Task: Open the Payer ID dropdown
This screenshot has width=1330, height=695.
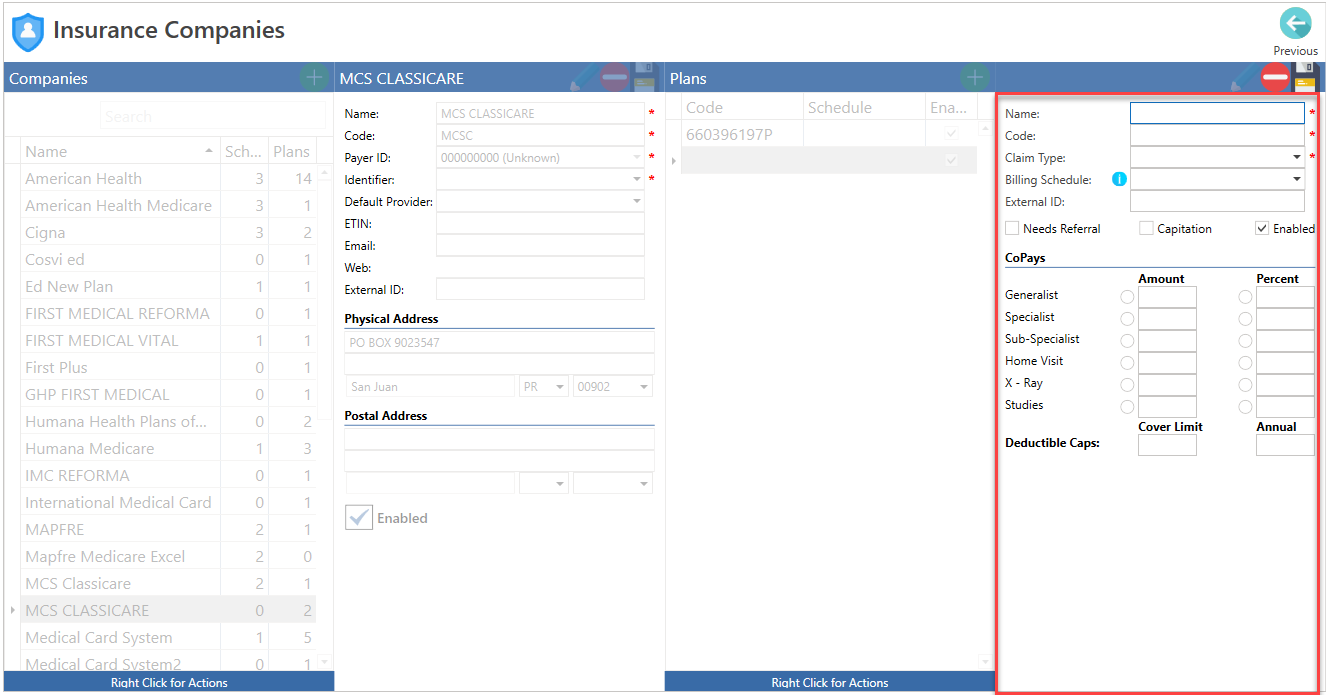Action: click(637, 158)
